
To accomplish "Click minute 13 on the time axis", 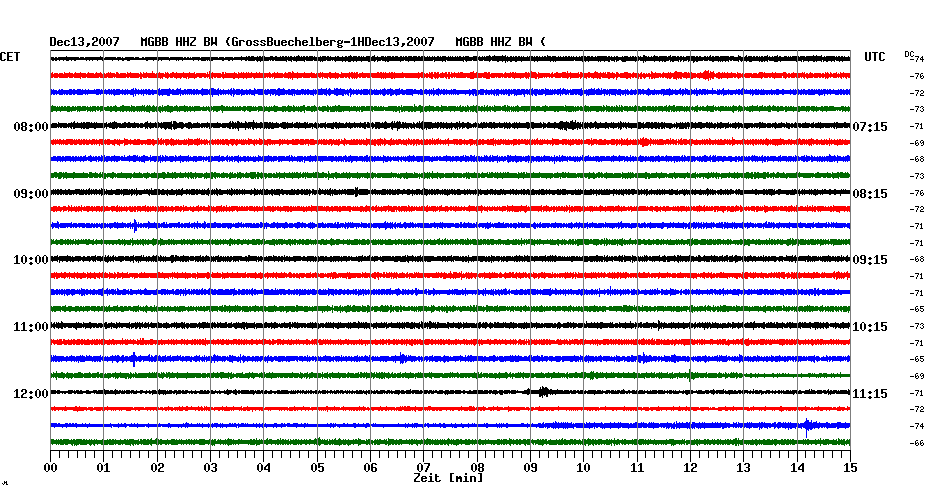I will coord(744,468).
